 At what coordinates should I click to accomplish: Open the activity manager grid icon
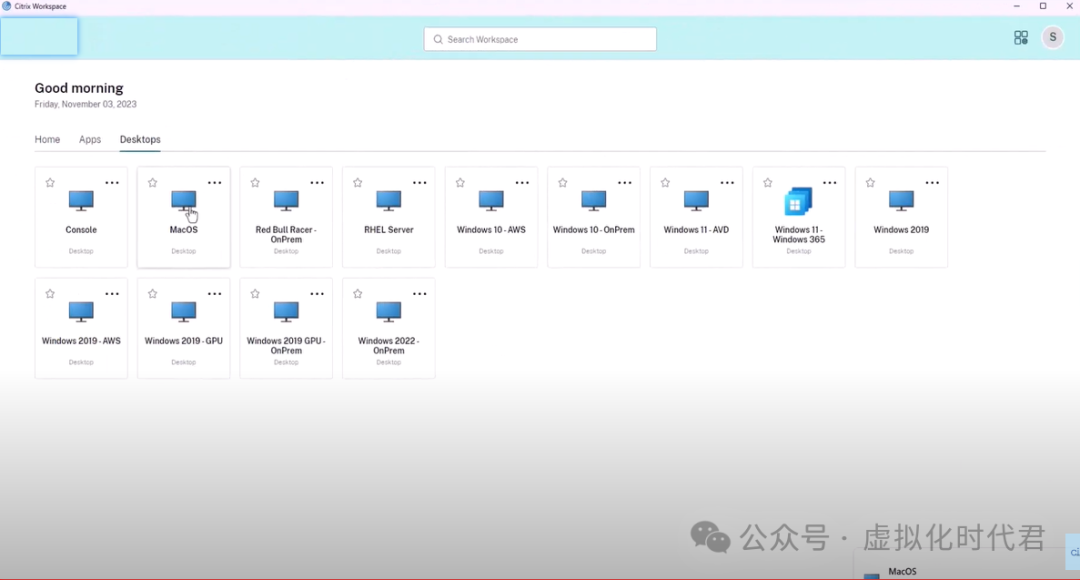(1021, 37)
